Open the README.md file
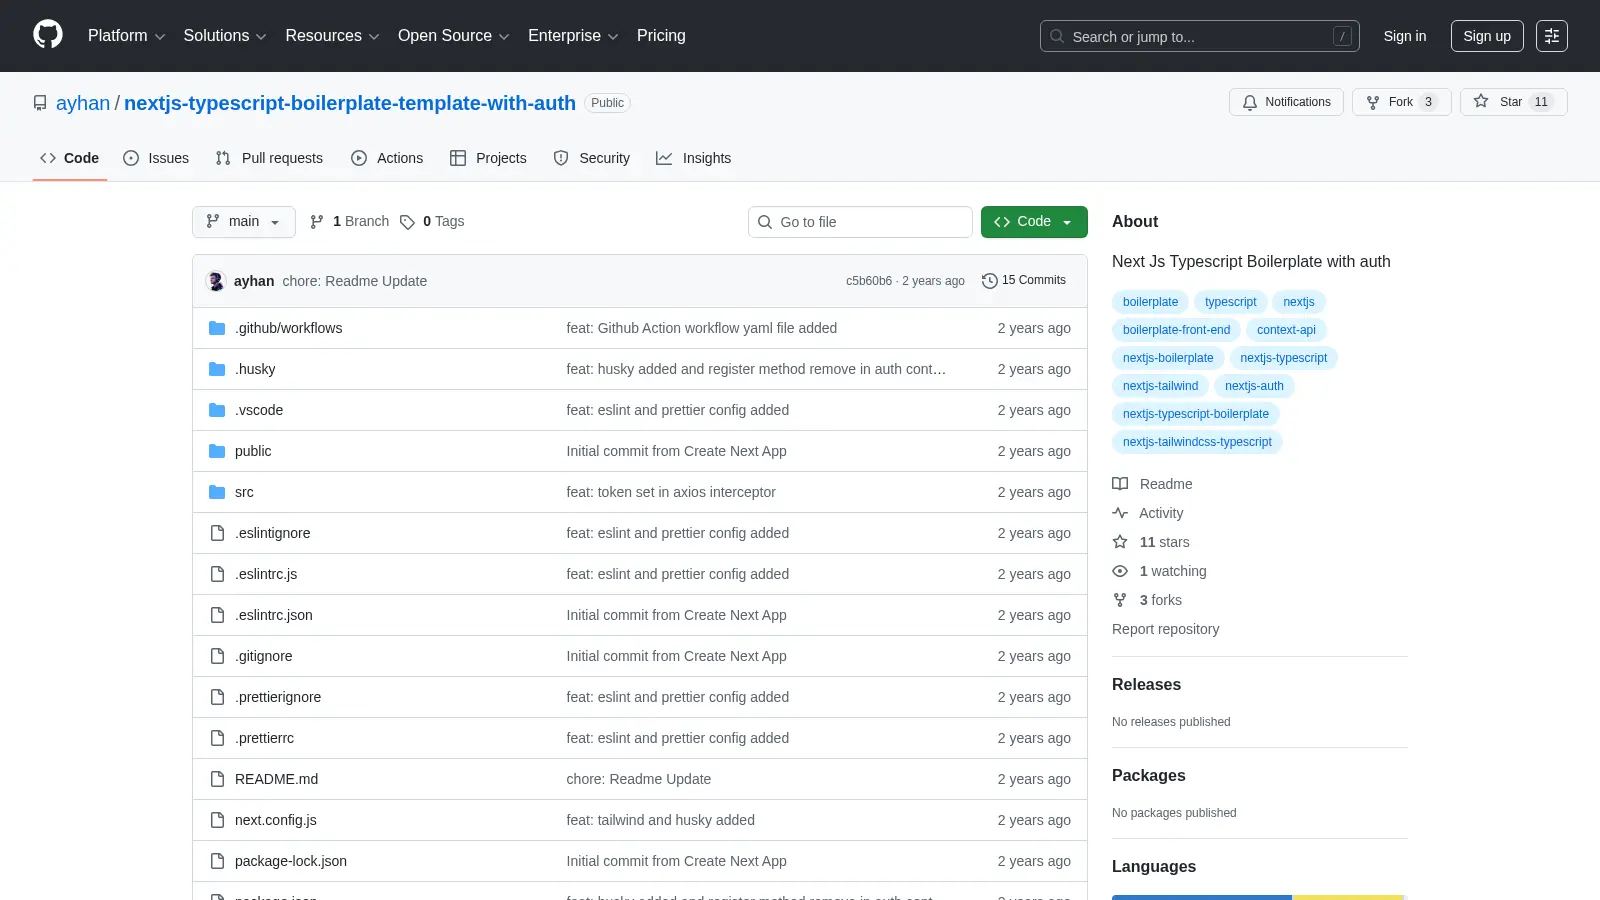Screen dimensions: 1600x900 coord(276,779)
